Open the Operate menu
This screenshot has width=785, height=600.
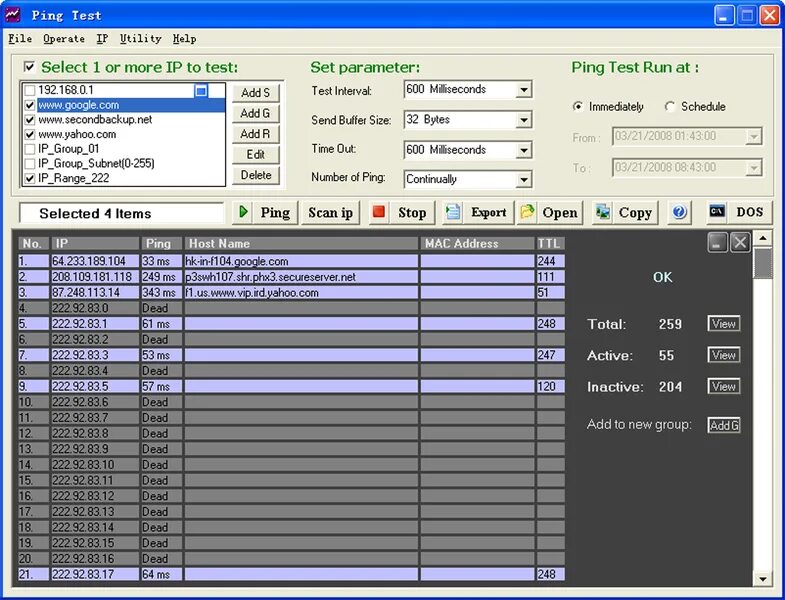point(64,39)
